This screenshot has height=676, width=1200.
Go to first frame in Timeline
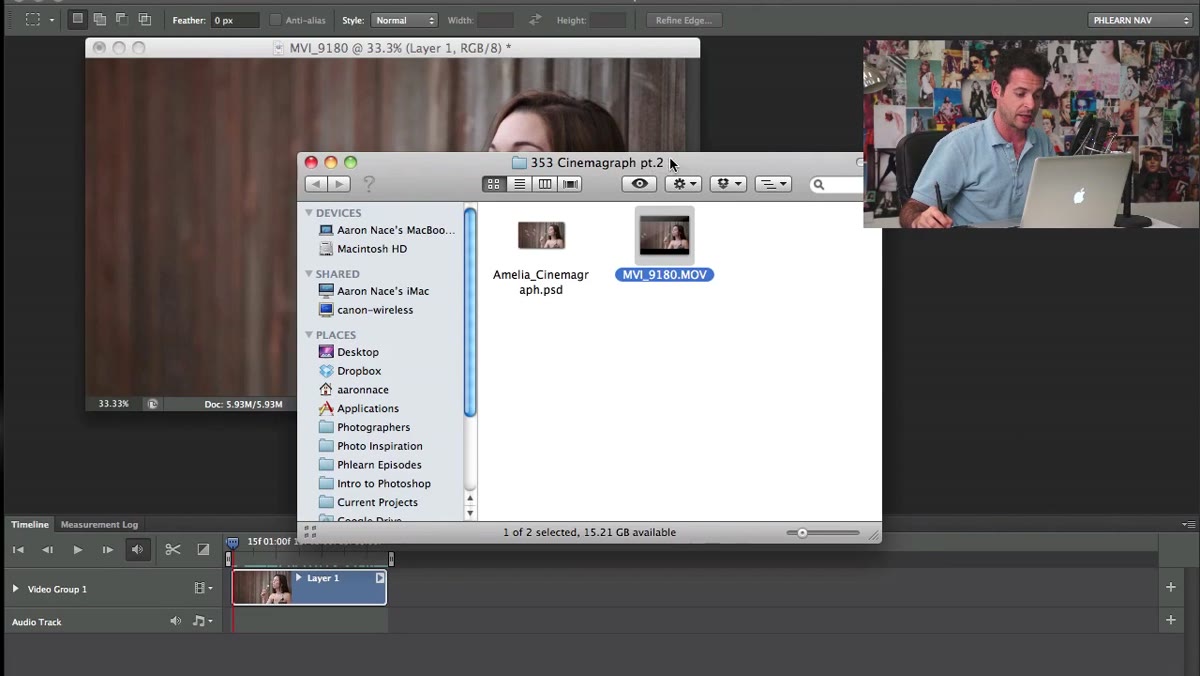click(x=18, y=549)
